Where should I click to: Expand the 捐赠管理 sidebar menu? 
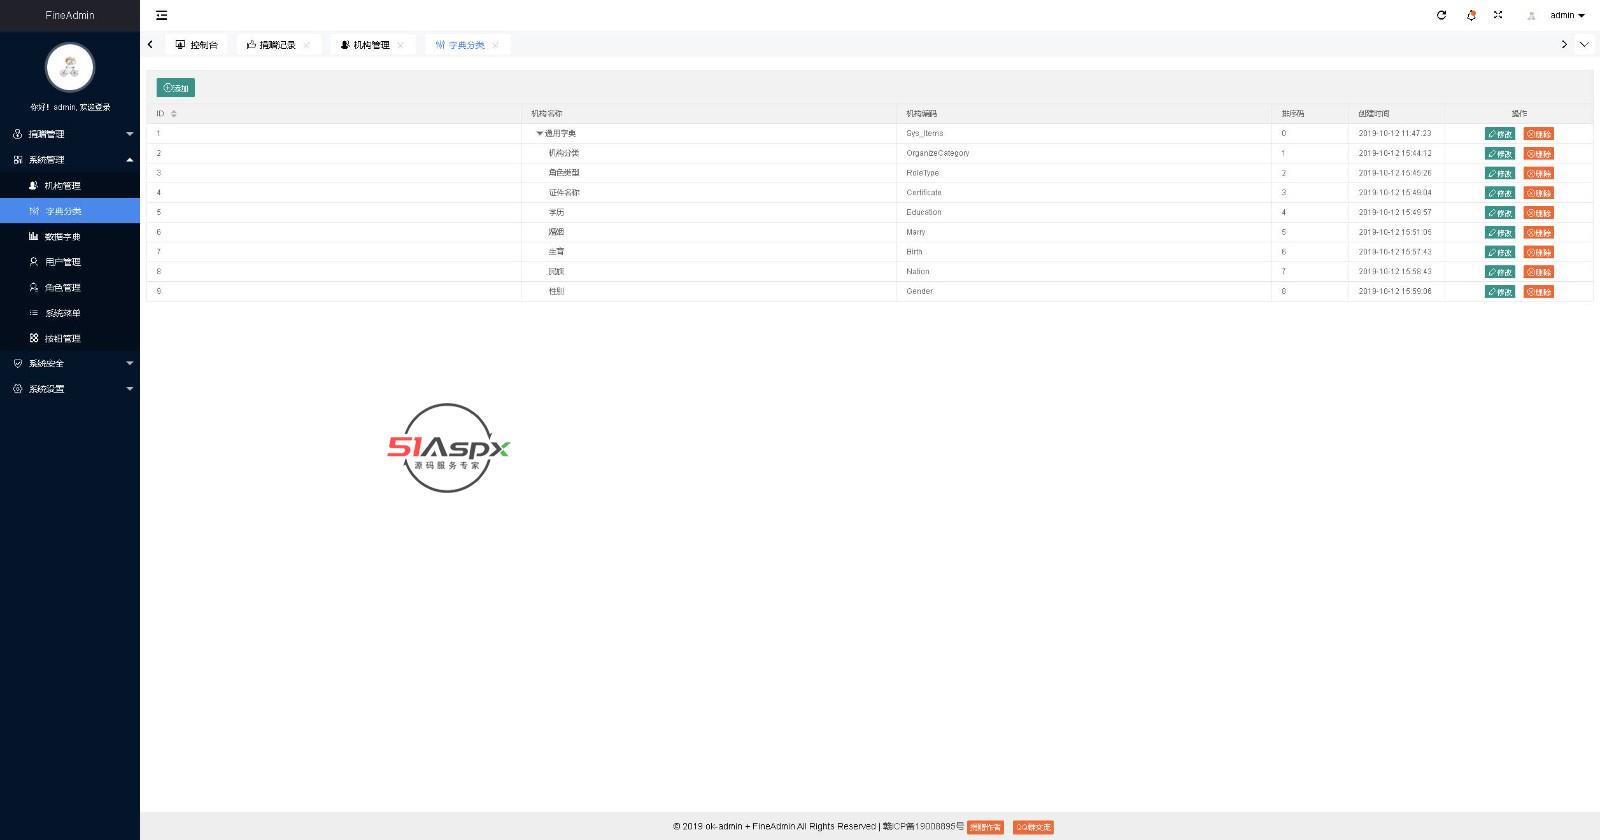(x=70, y=134)
